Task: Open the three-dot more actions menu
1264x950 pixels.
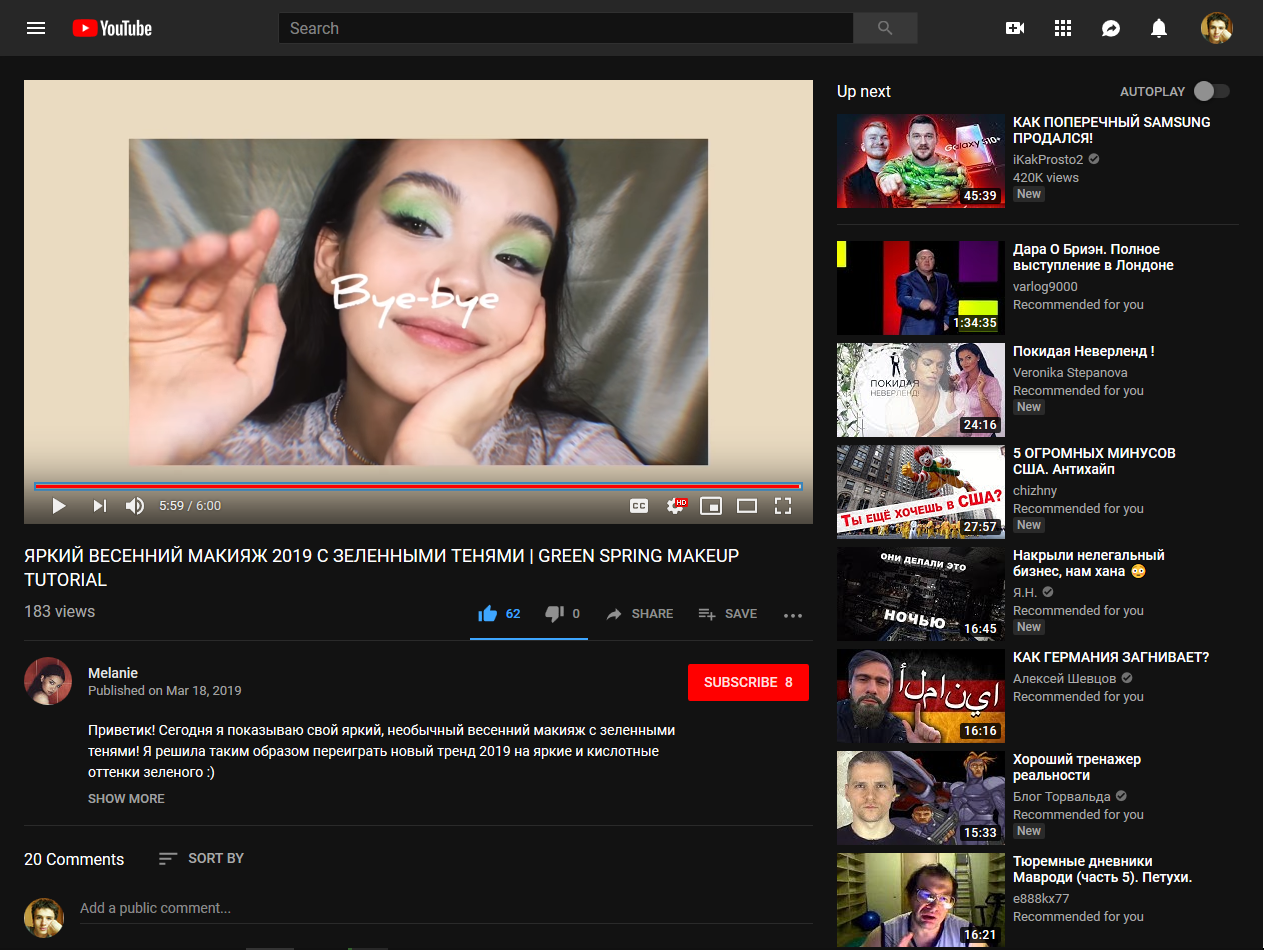Action: [x=793, y=615]
